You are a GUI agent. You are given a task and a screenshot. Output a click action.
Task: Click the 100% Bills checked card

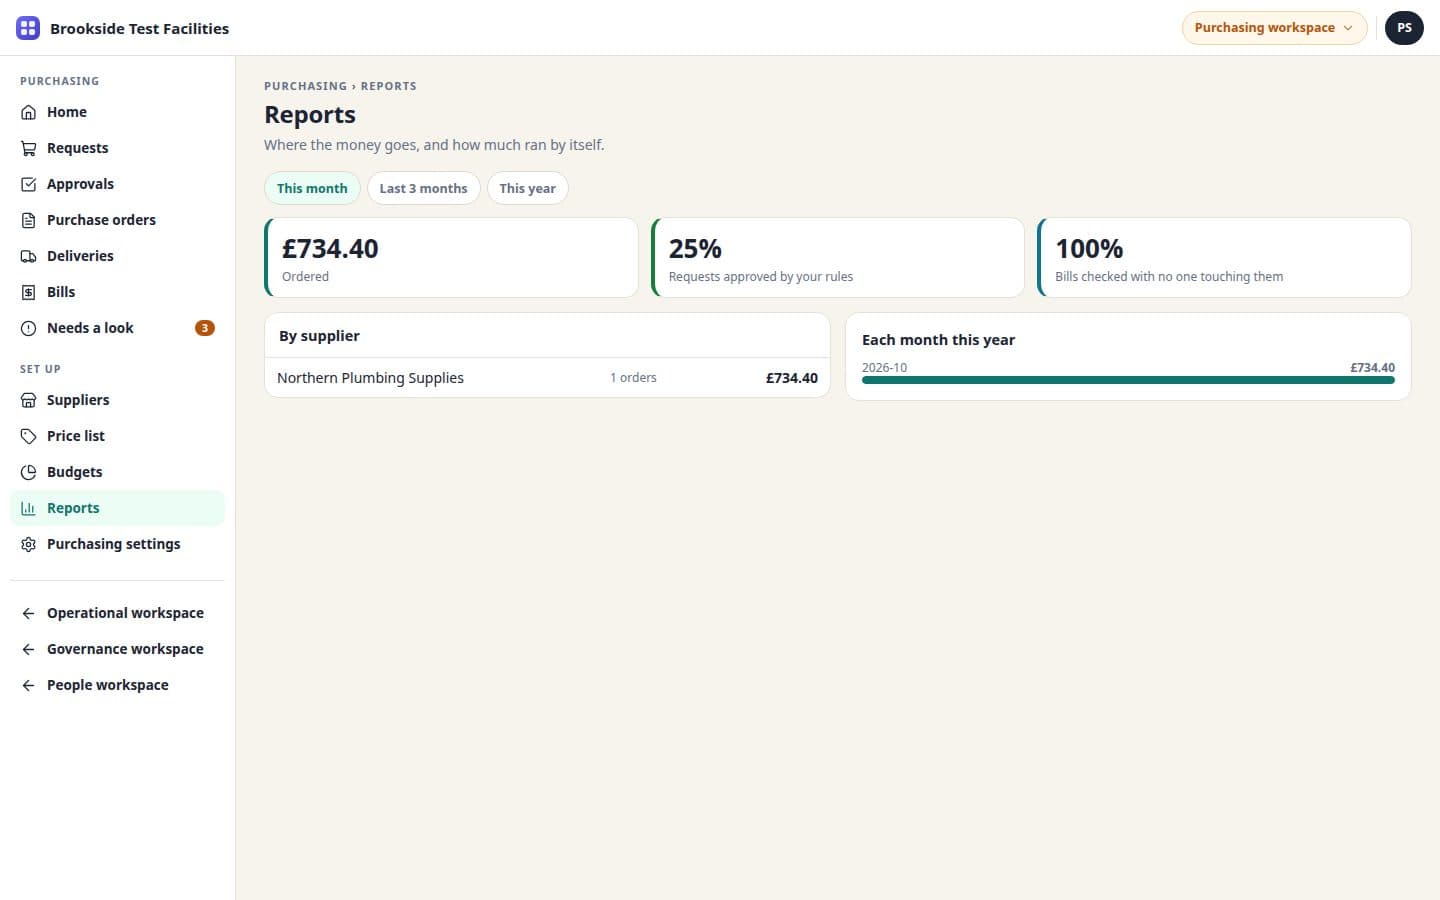pos(1224,257)
